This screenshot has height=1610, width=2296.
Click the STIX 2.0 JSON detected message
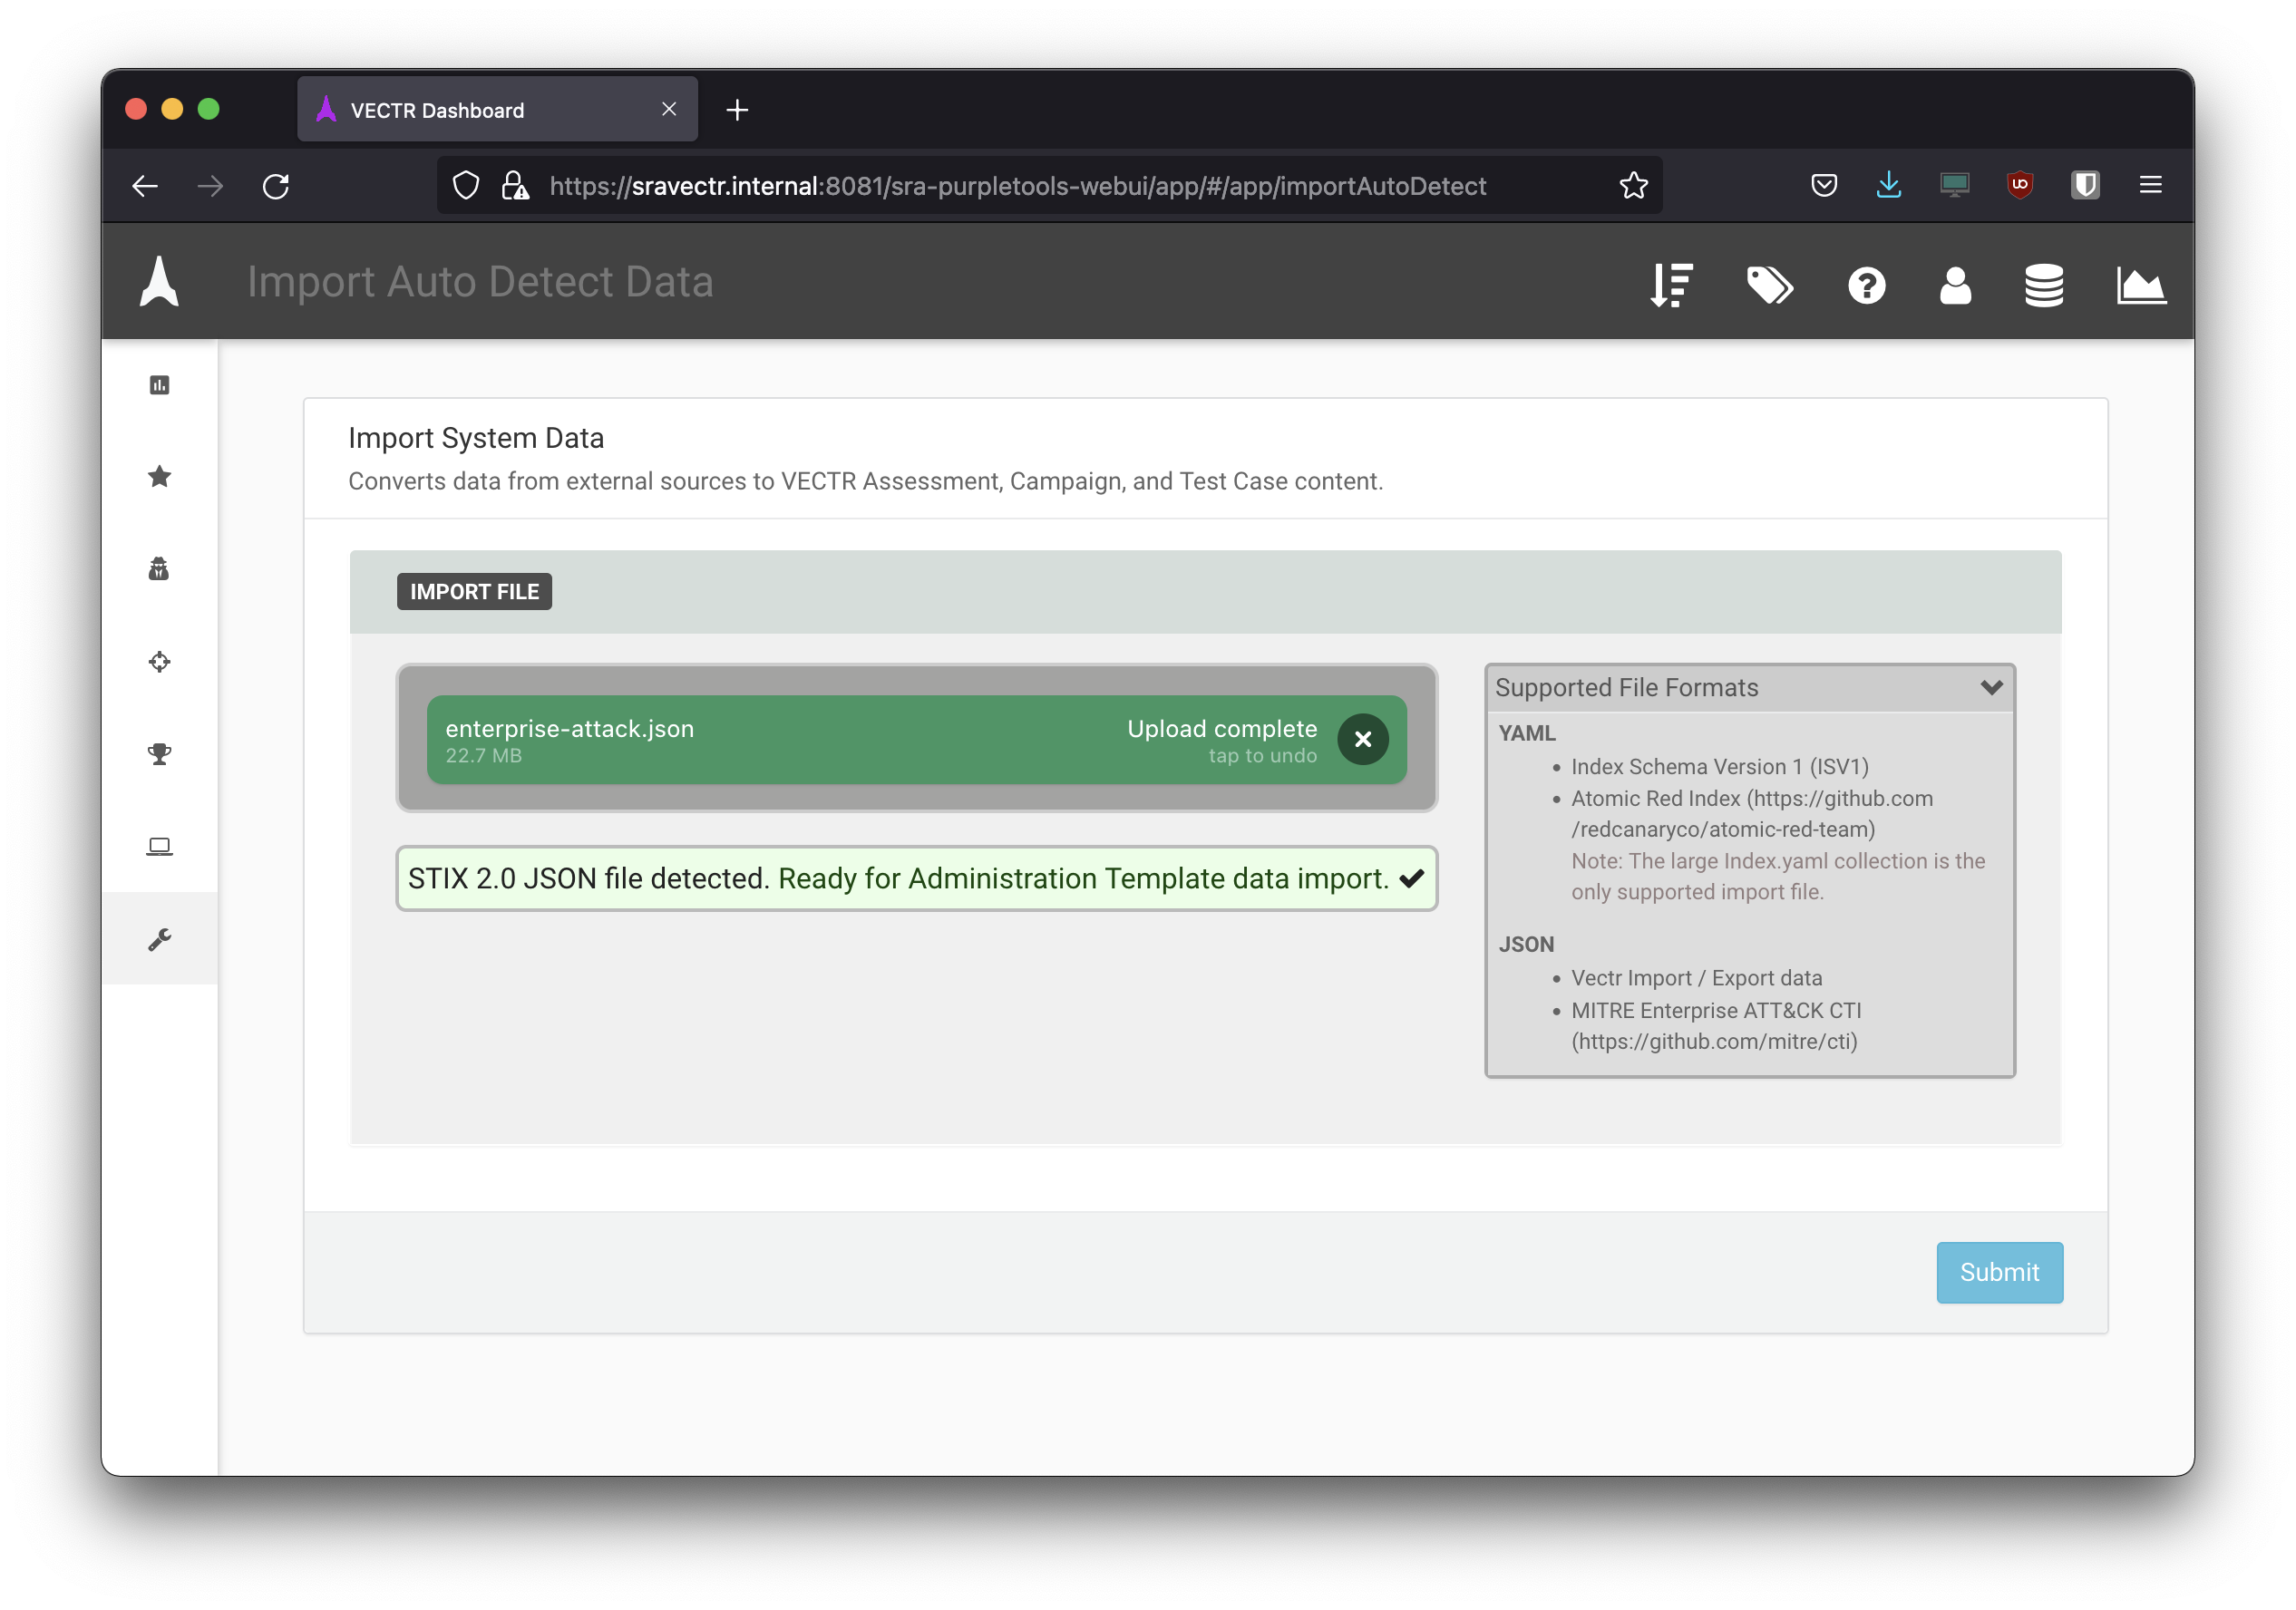916,879
